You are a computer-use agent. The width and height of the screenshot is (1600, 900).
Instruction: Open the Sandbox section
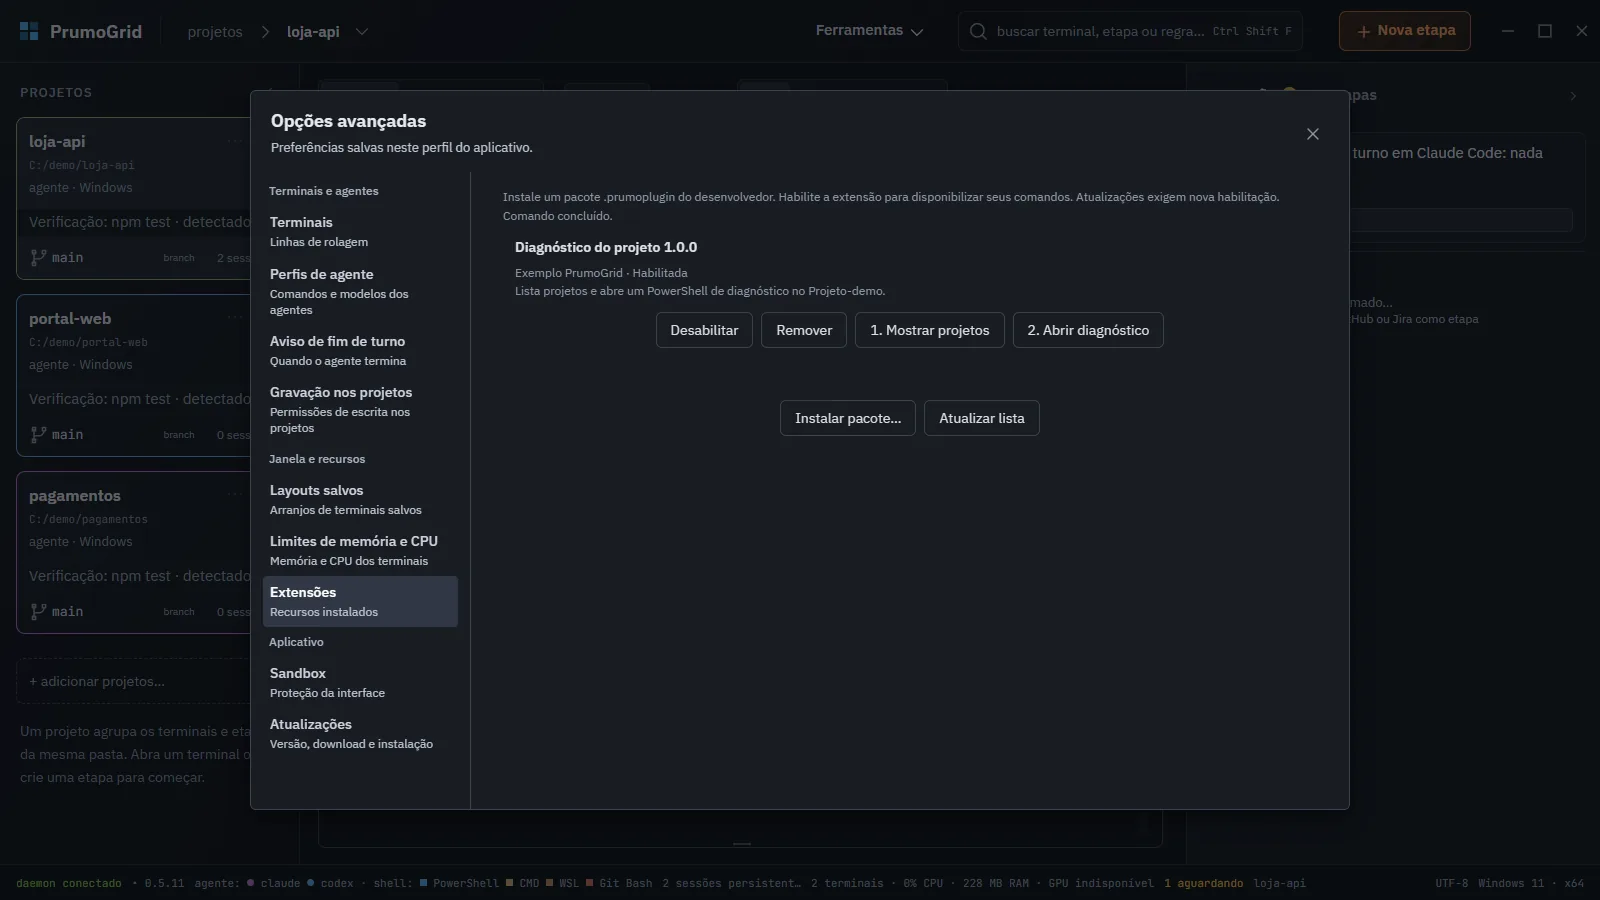360,682
